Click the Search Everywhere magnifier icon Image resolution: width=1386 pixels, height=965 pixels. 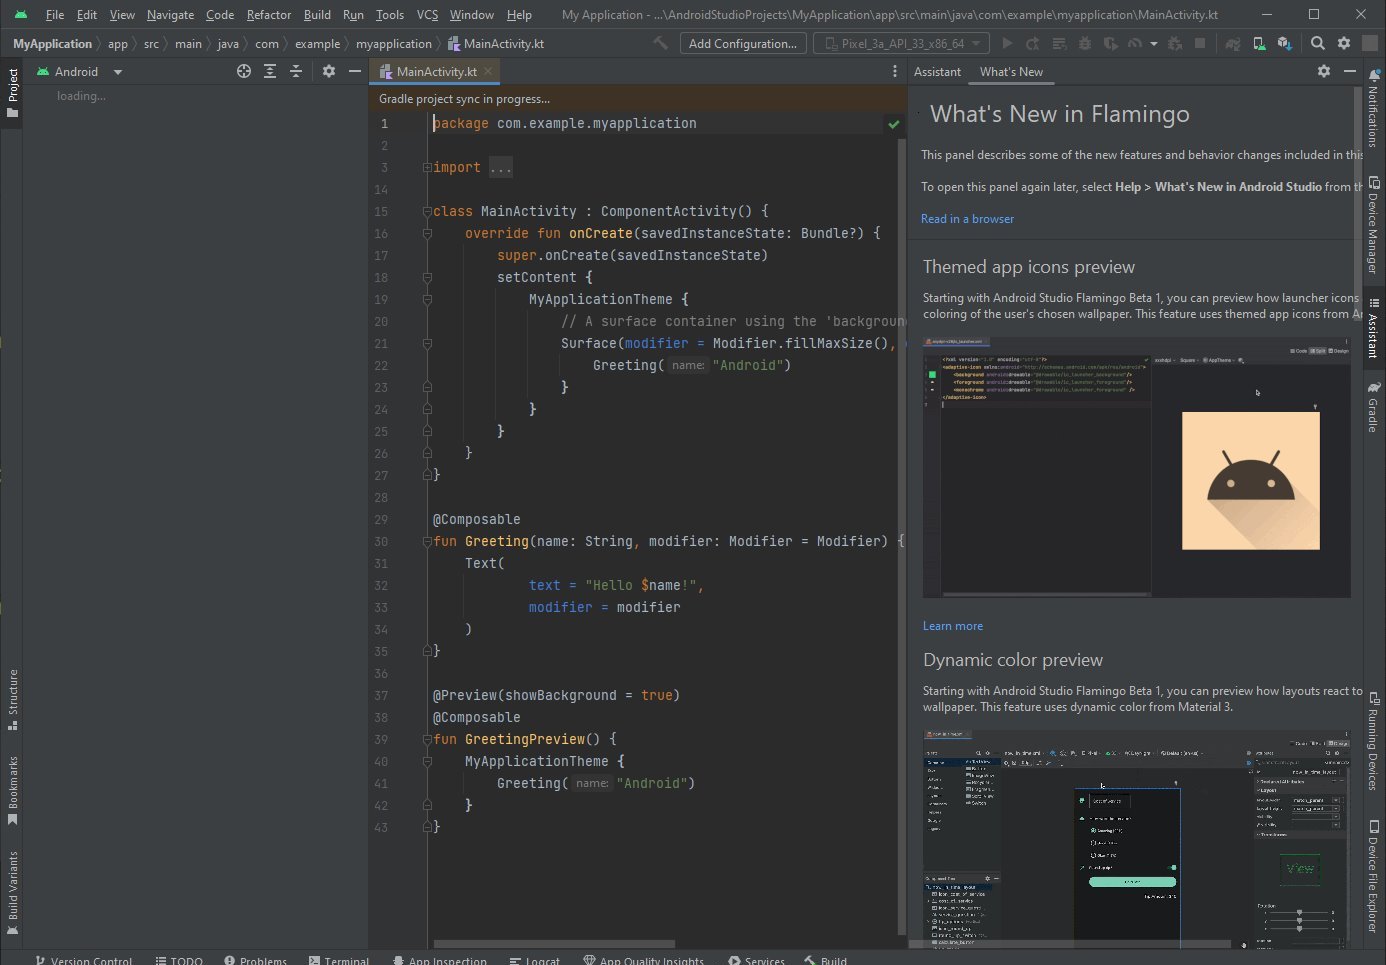point(1318,43)
